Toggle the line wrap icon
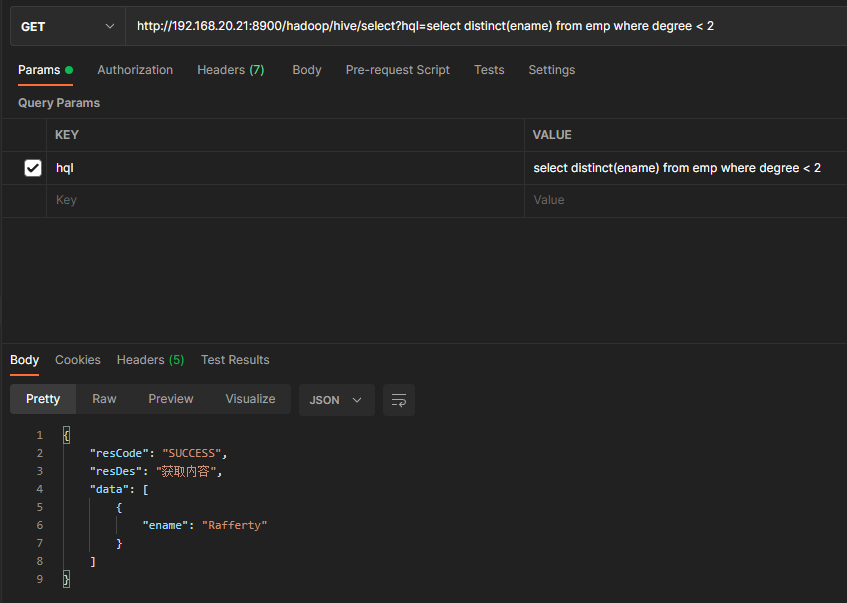Image resolution: width=847 pixels, height=603 pixels. coord(399,400)
